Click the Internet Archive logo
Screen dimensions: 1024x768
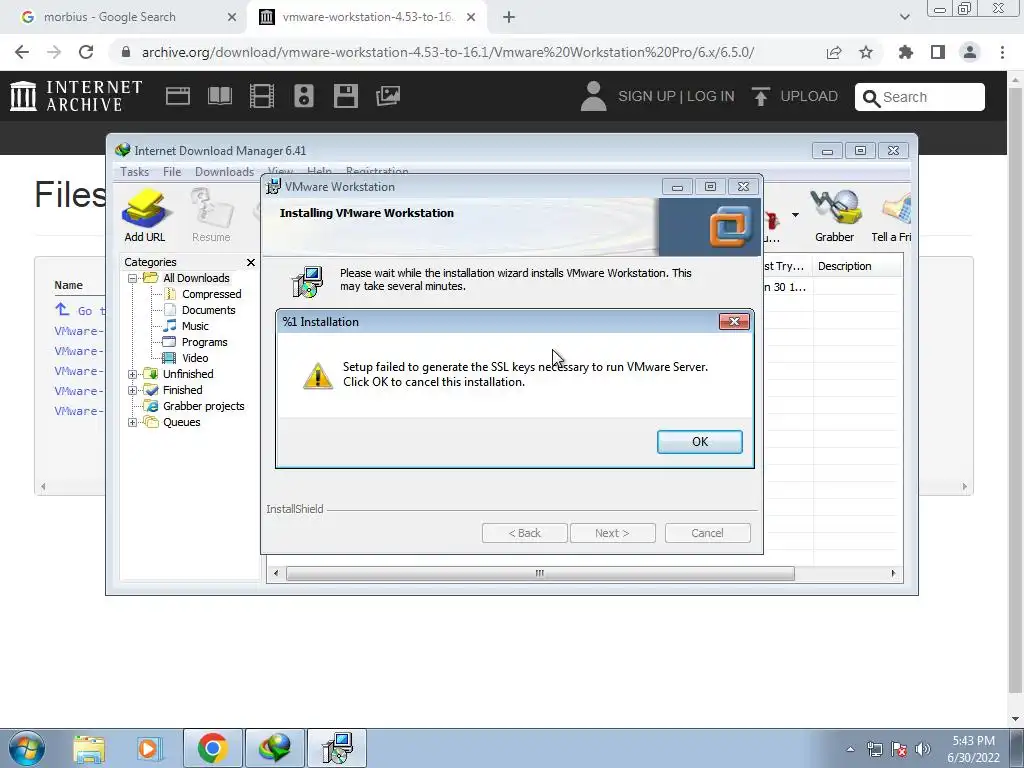(x=76, y=96)
